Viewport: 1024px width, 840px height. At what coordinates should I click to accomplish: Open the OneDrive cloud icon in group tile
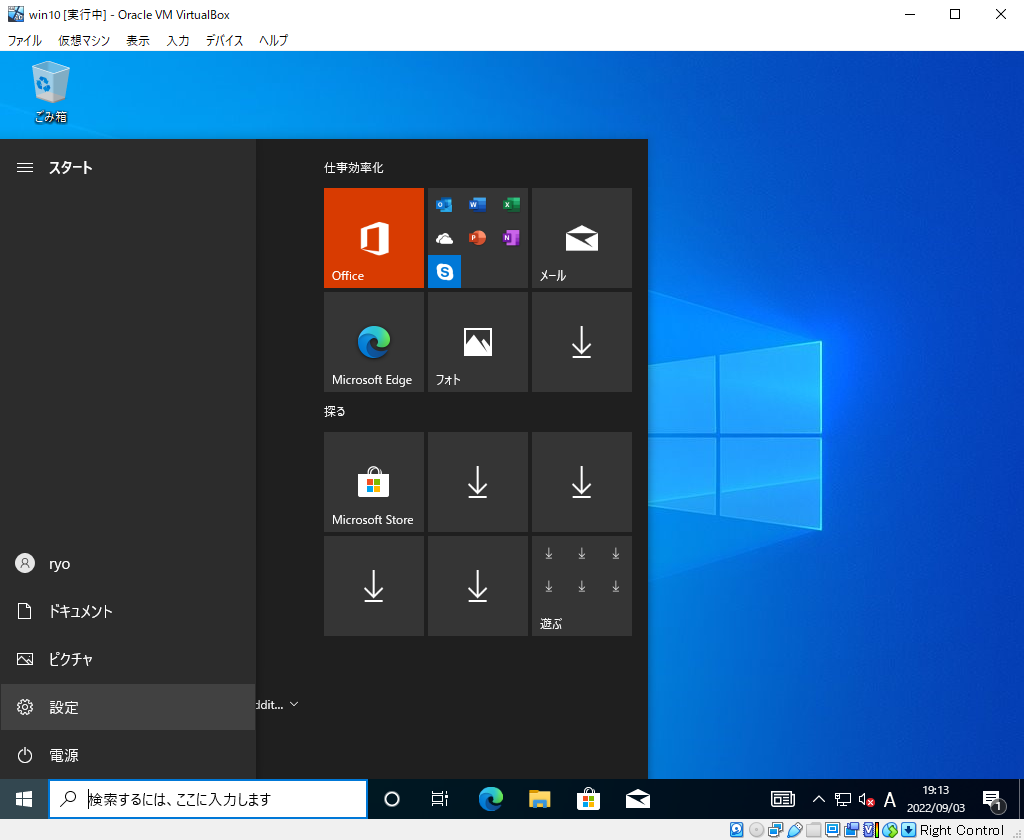(444, 238)
